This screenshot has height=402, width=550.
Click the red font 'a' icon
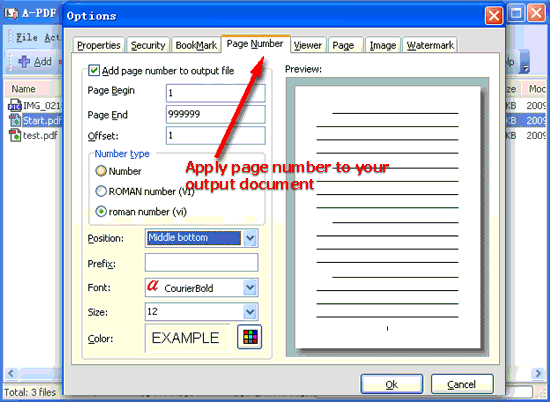(153, 285)
